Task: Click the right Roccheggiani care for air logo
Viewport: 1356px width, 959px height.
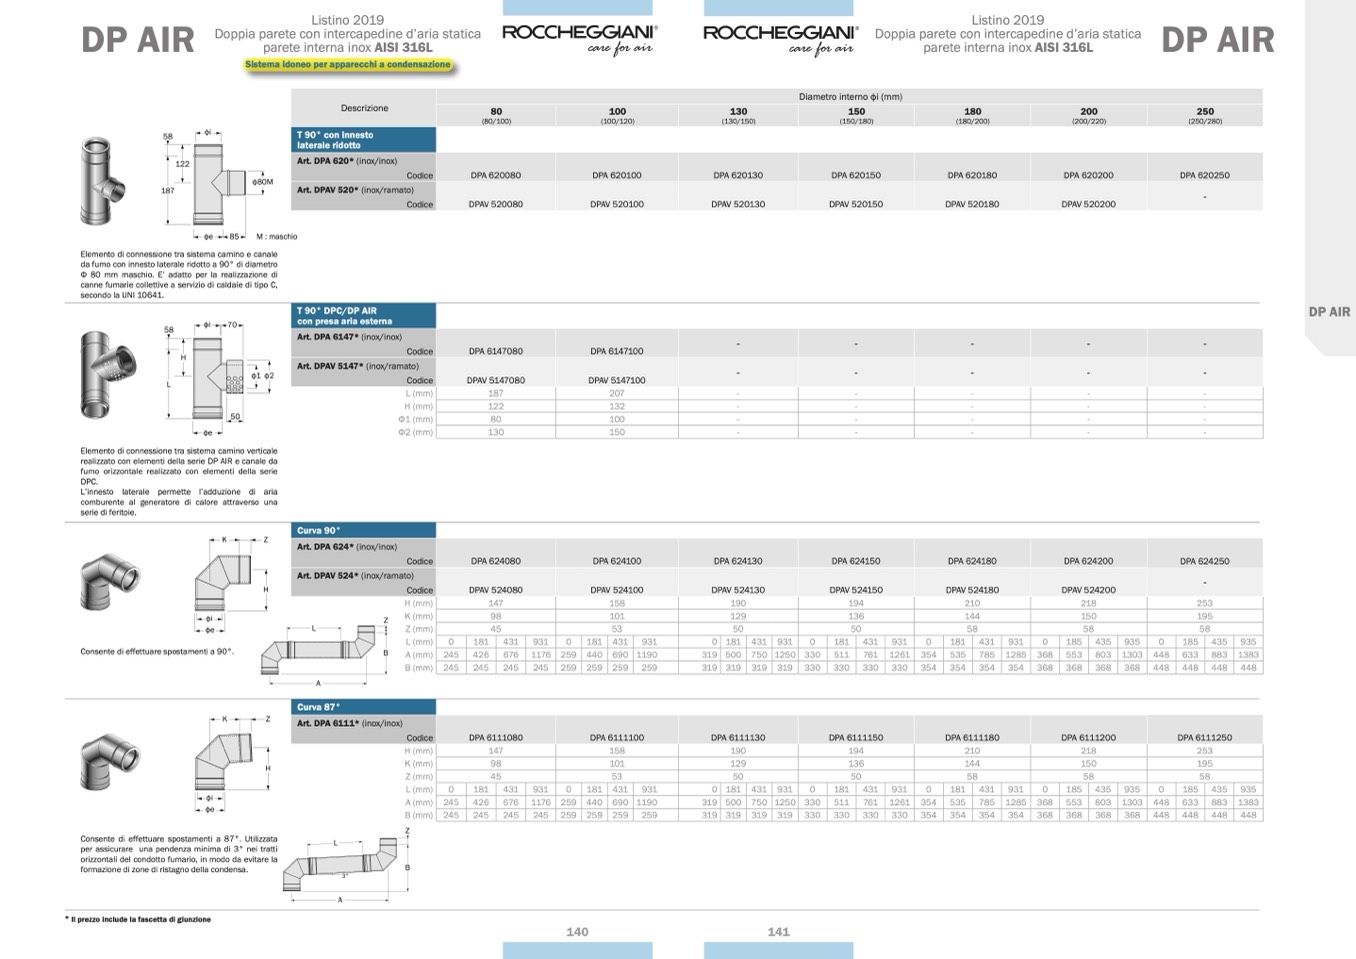Action: coord(780,38)
